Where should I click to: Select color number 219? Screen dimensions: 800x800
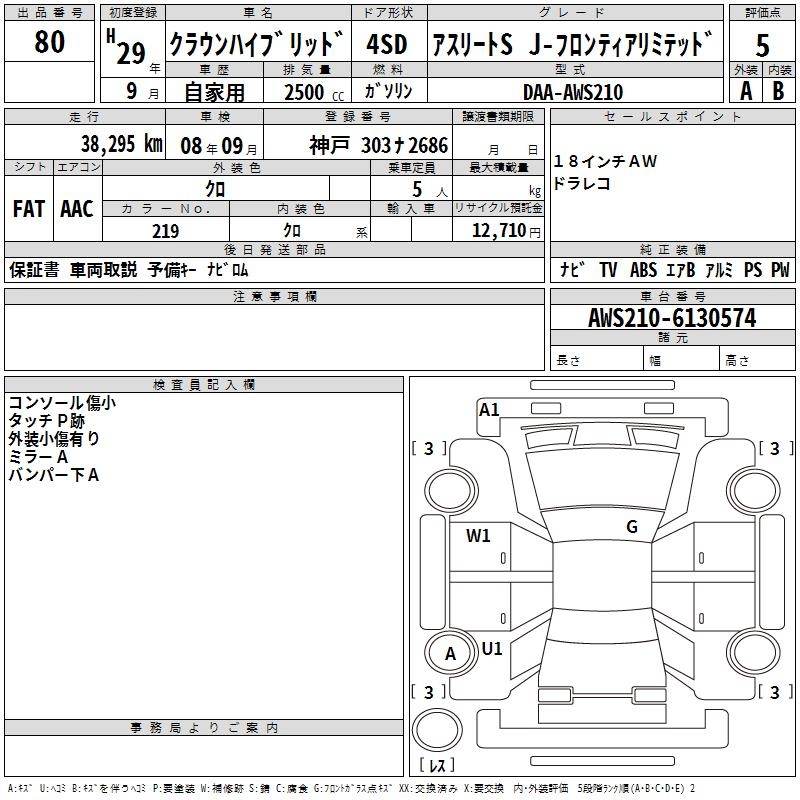coord(165,231)
